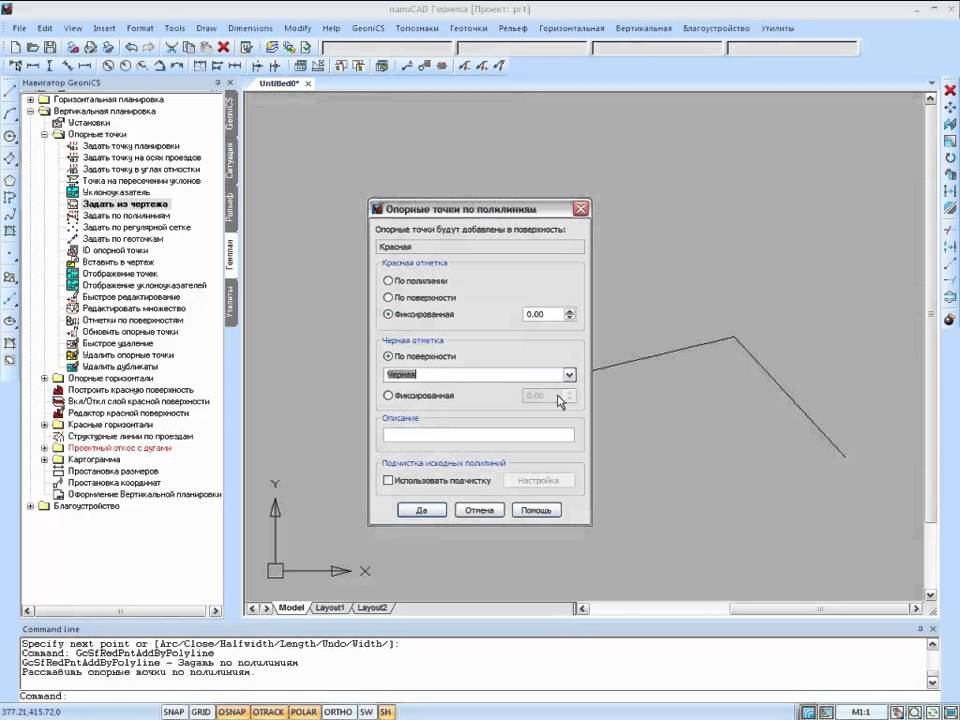Click the Красная отметка value stepper
The height and width of the screenshot is (720, 960).
pyautogui.click(x=570, y=314)
